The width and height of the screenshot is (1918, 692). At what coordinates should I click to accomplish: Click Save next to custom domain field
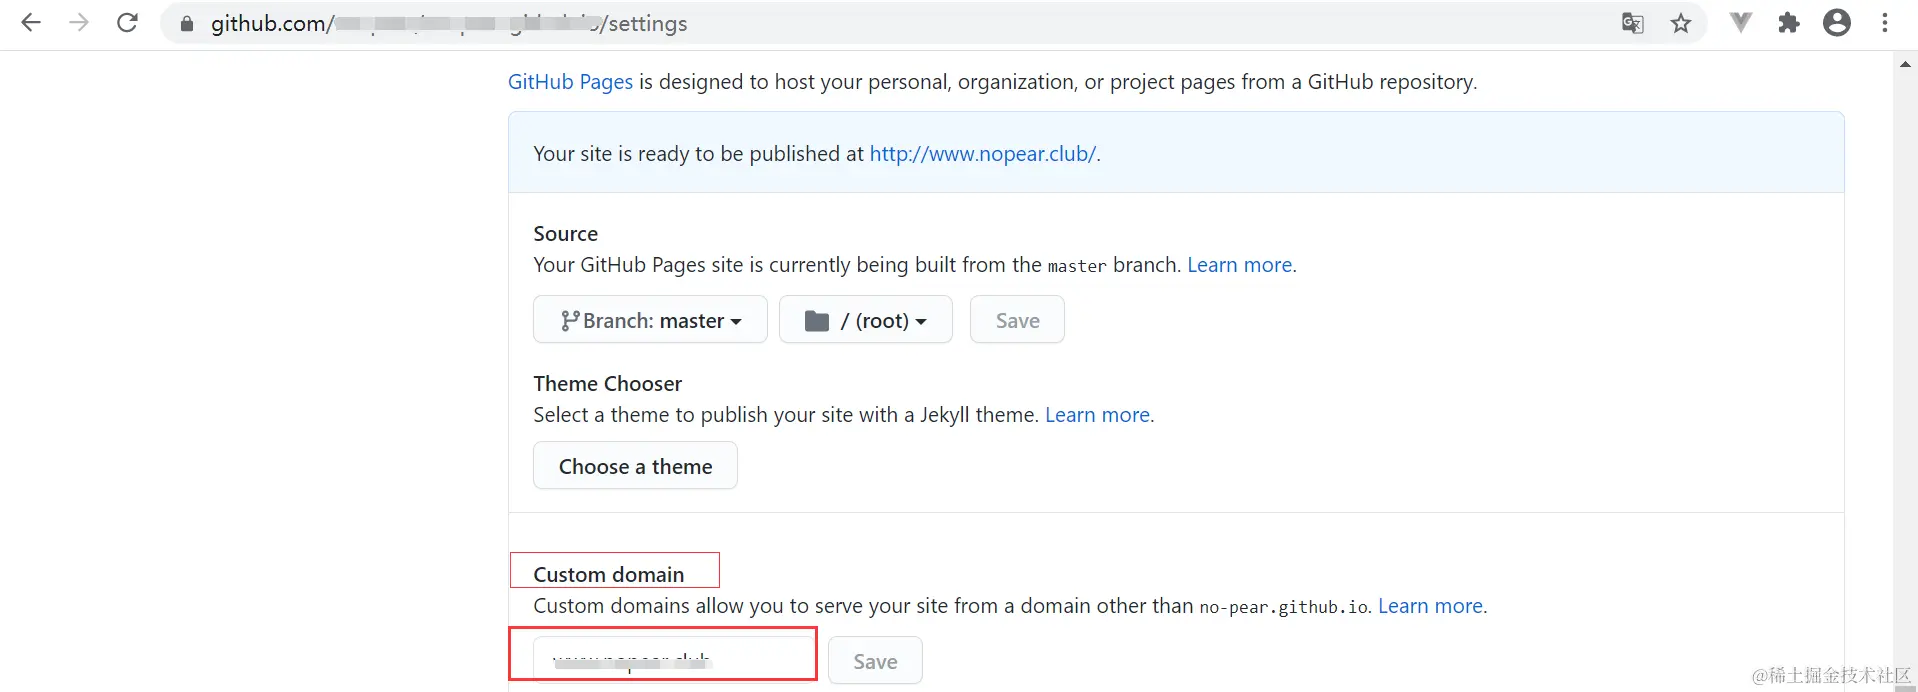pyautogui.click(x=875, y=661)
